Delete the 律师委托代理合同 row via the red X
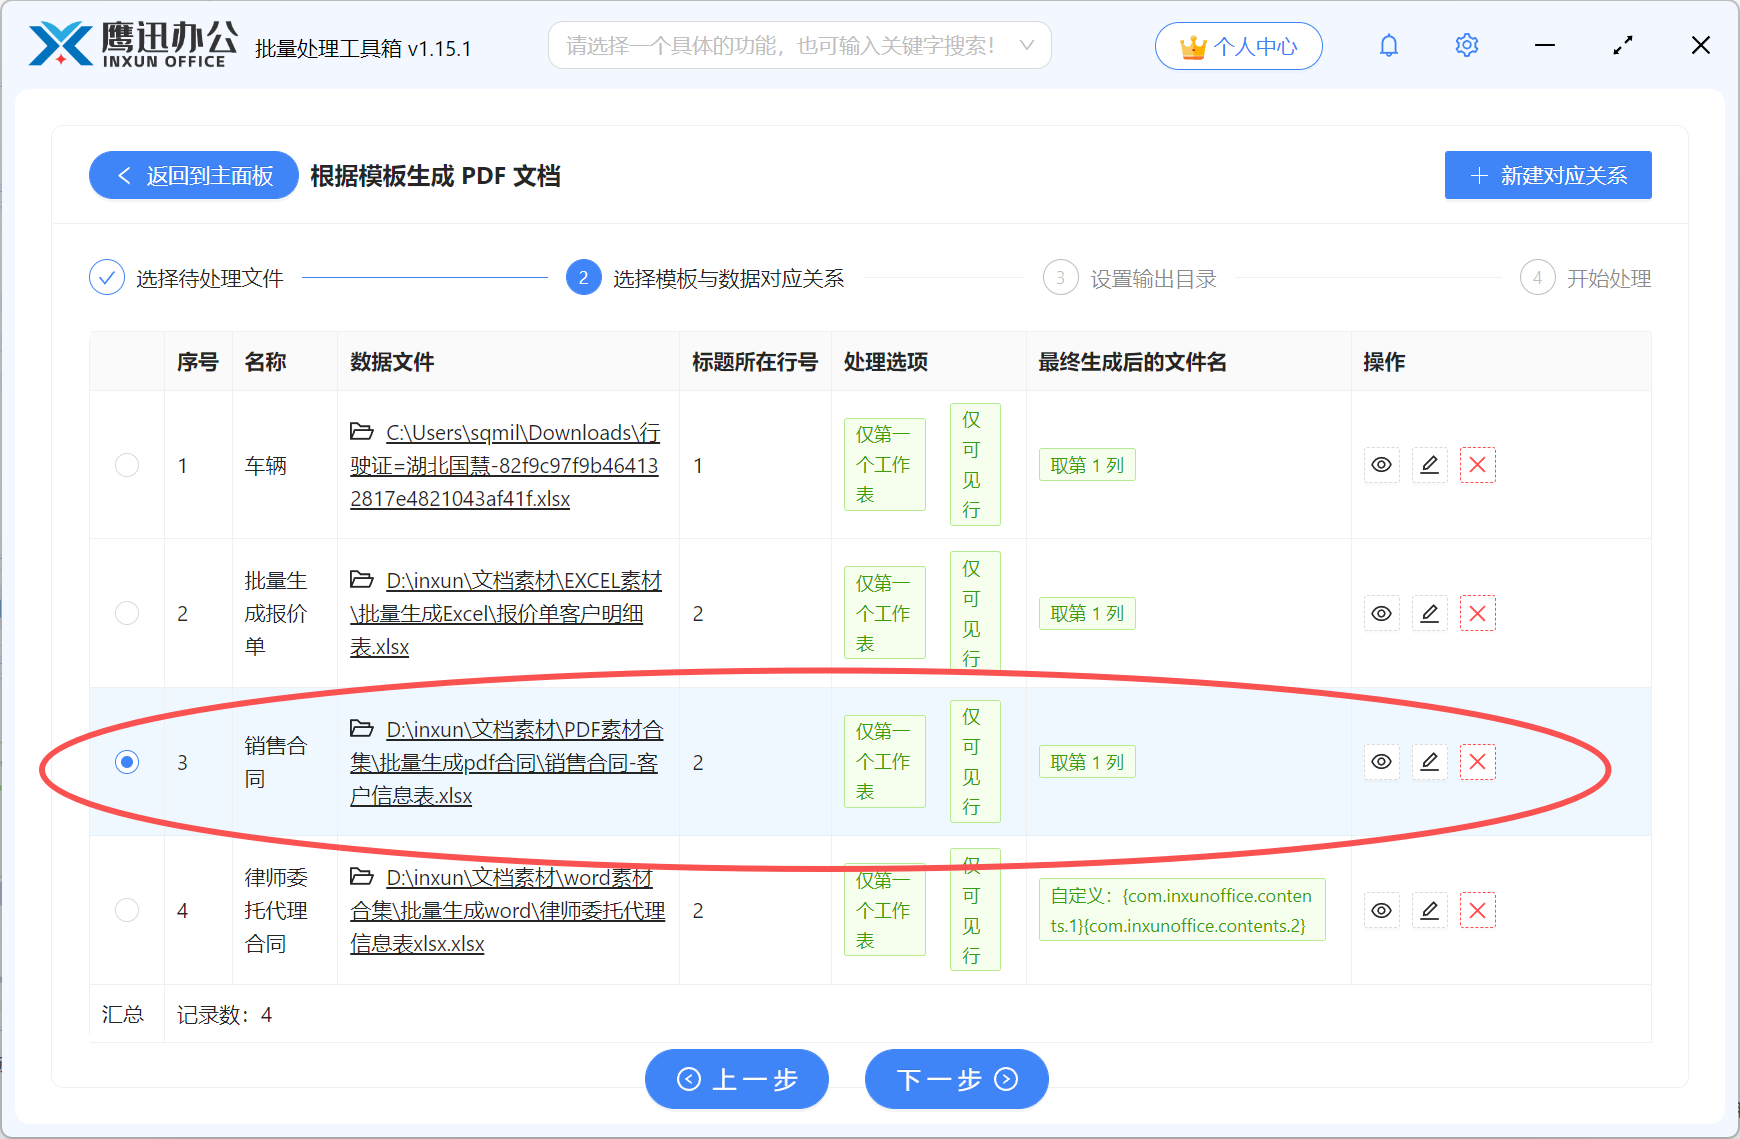 point(1477,910)
